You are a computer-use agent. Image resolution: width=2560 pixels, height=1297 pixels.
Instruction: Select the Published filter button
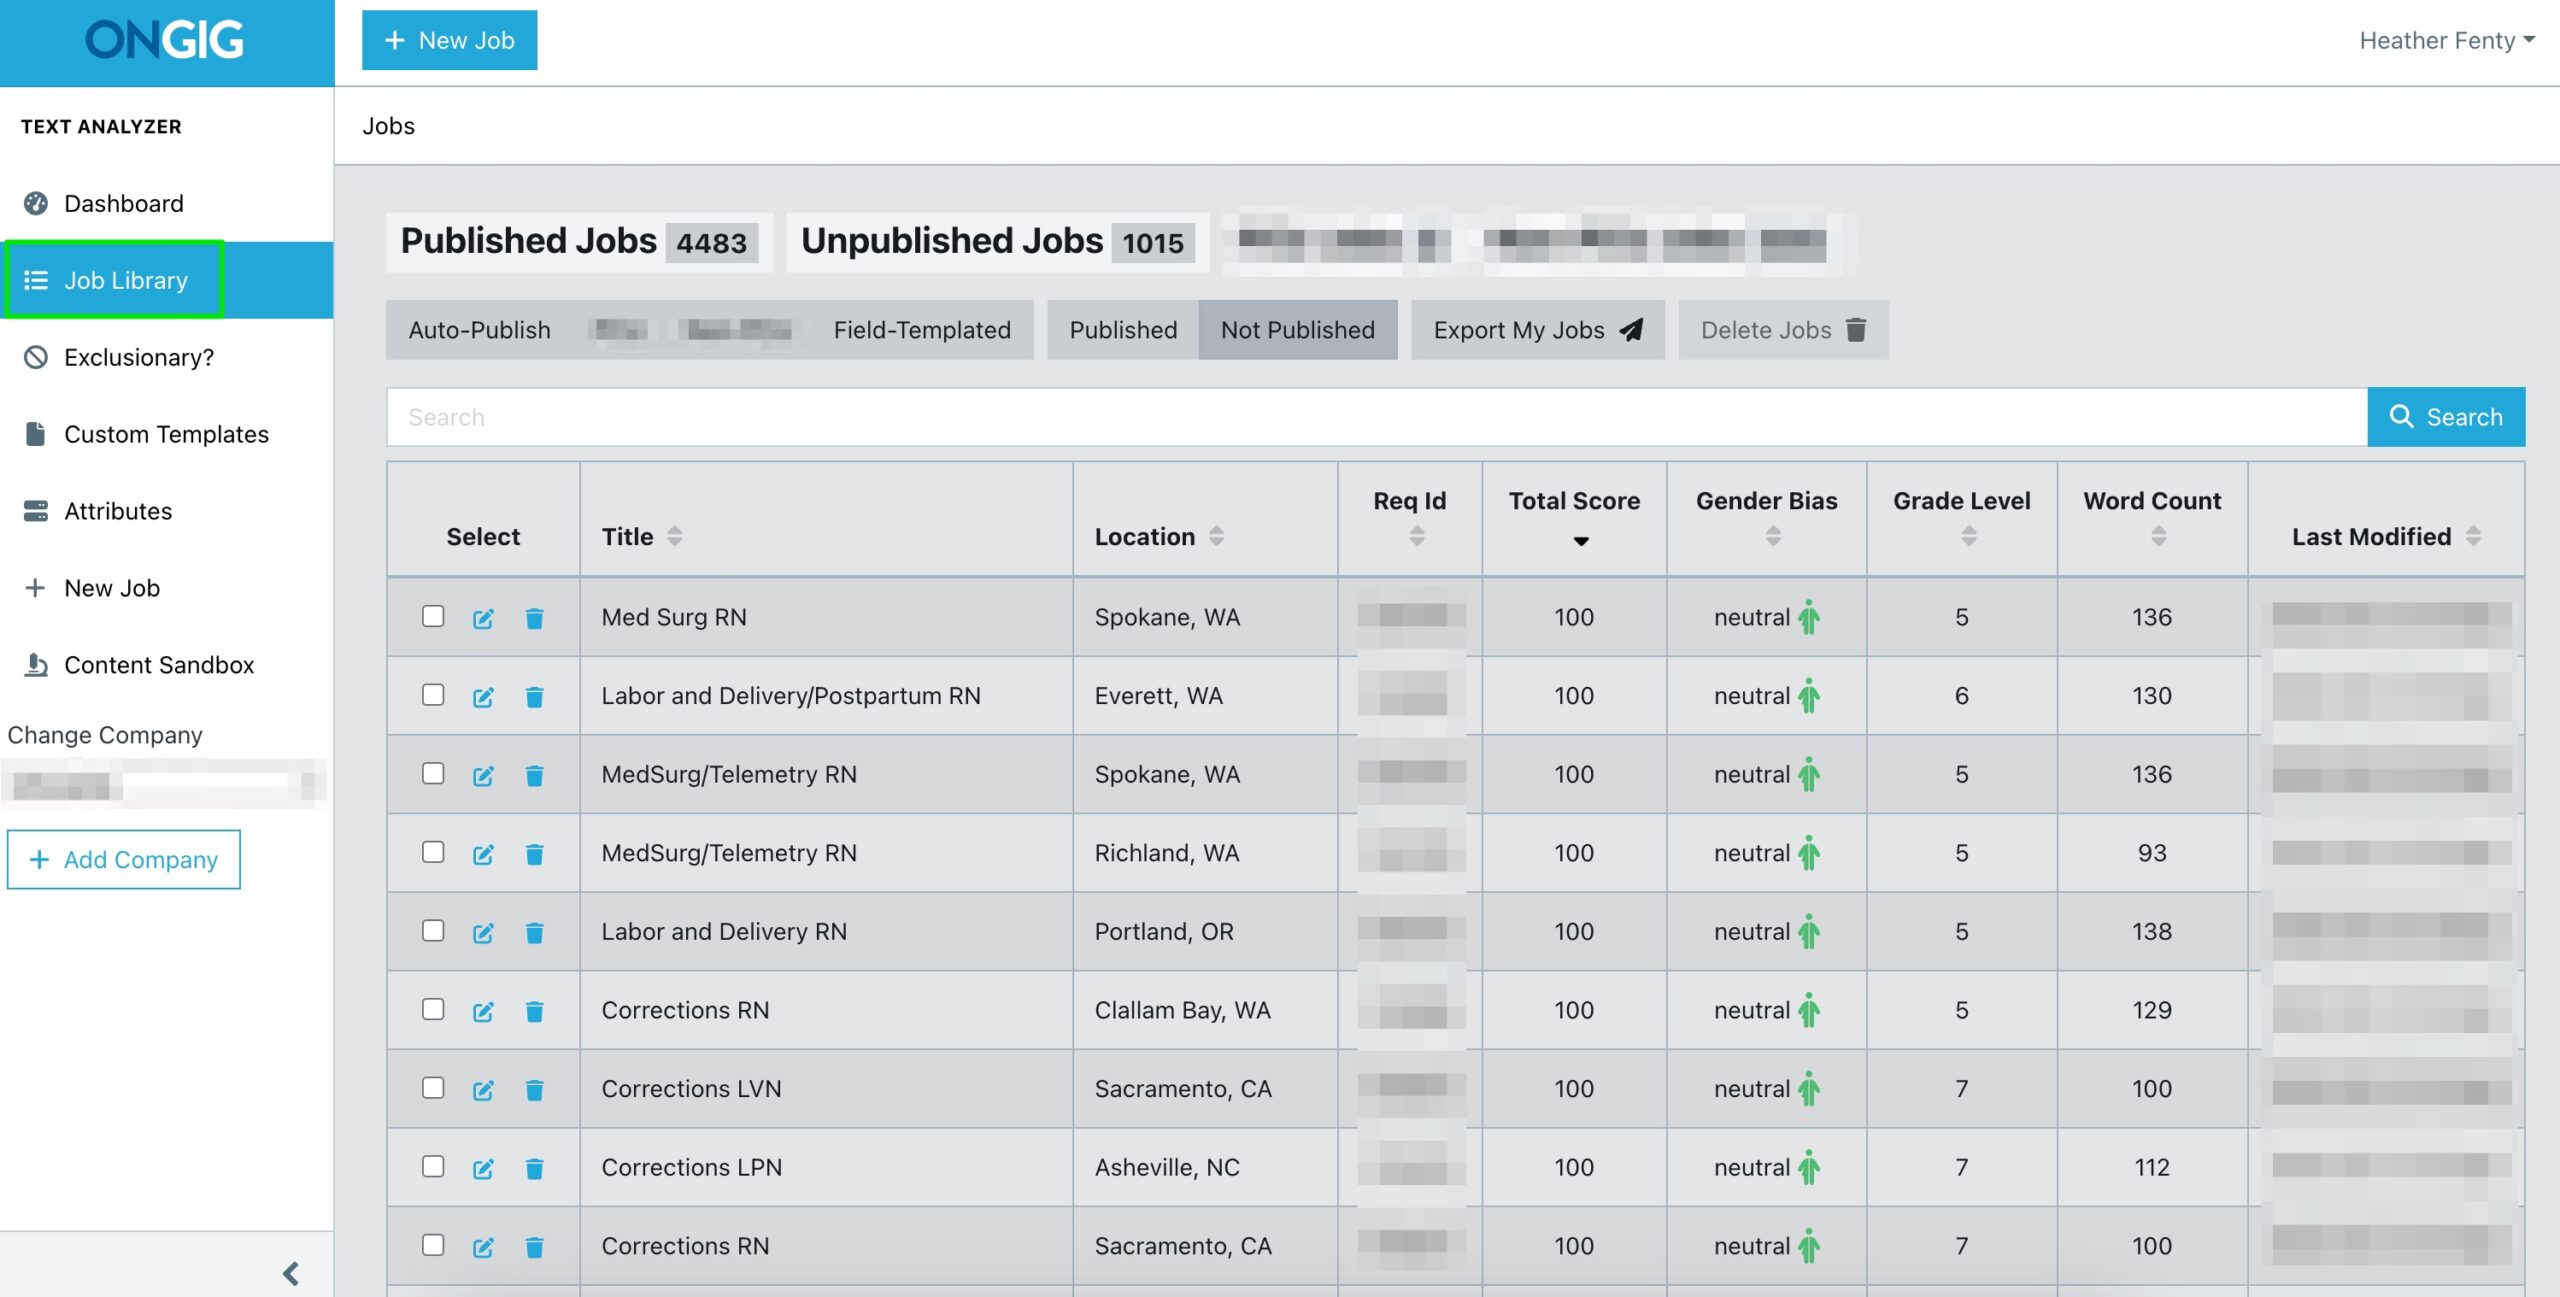tap(1123, 331)
